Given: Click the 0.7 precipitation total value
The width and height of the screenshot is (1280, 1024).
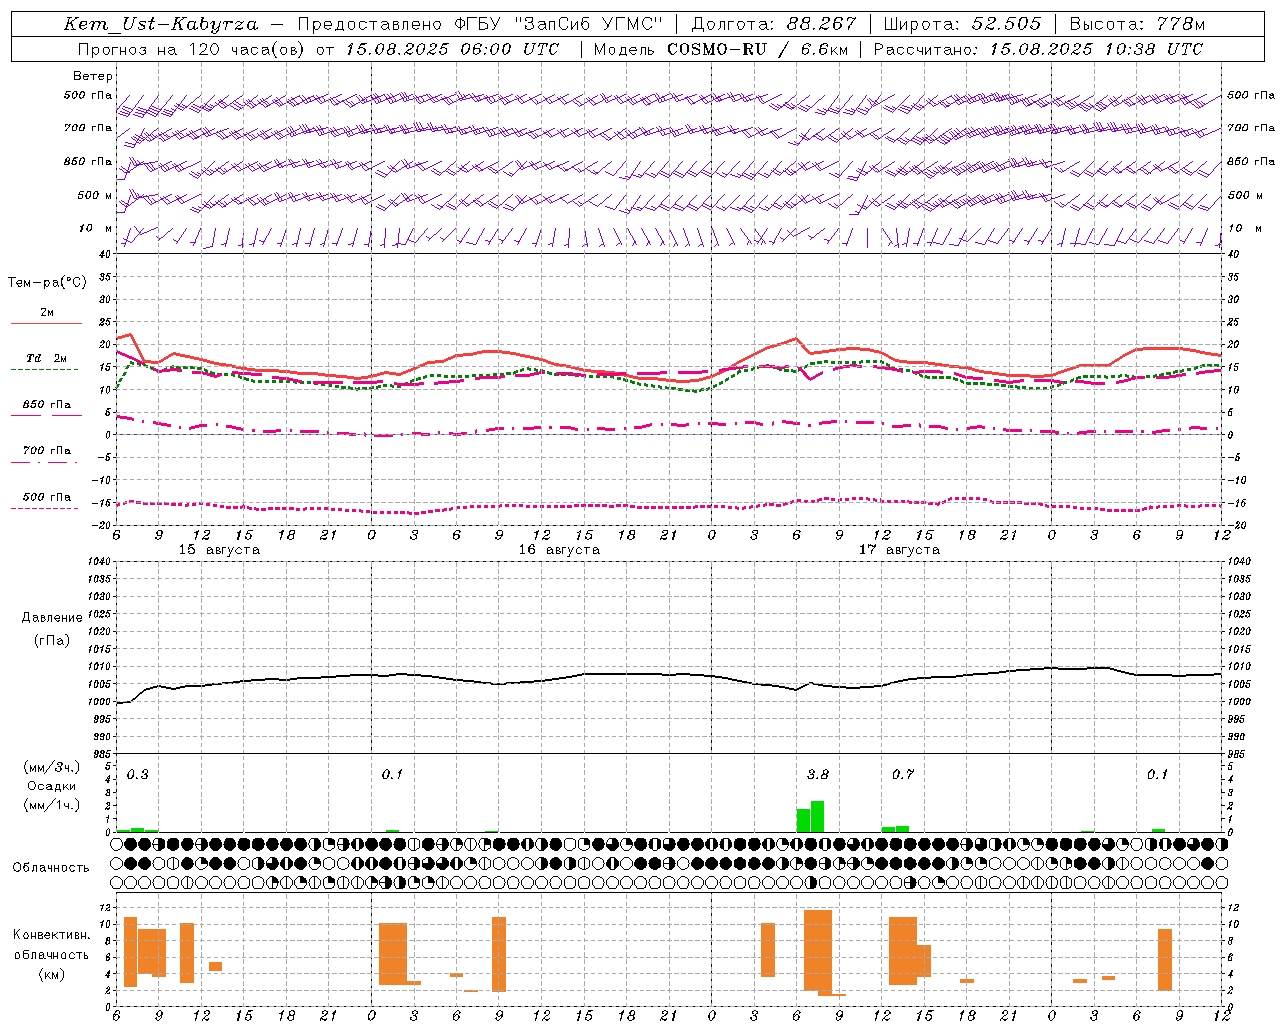Looking at the screenshot, I should 903,775.
